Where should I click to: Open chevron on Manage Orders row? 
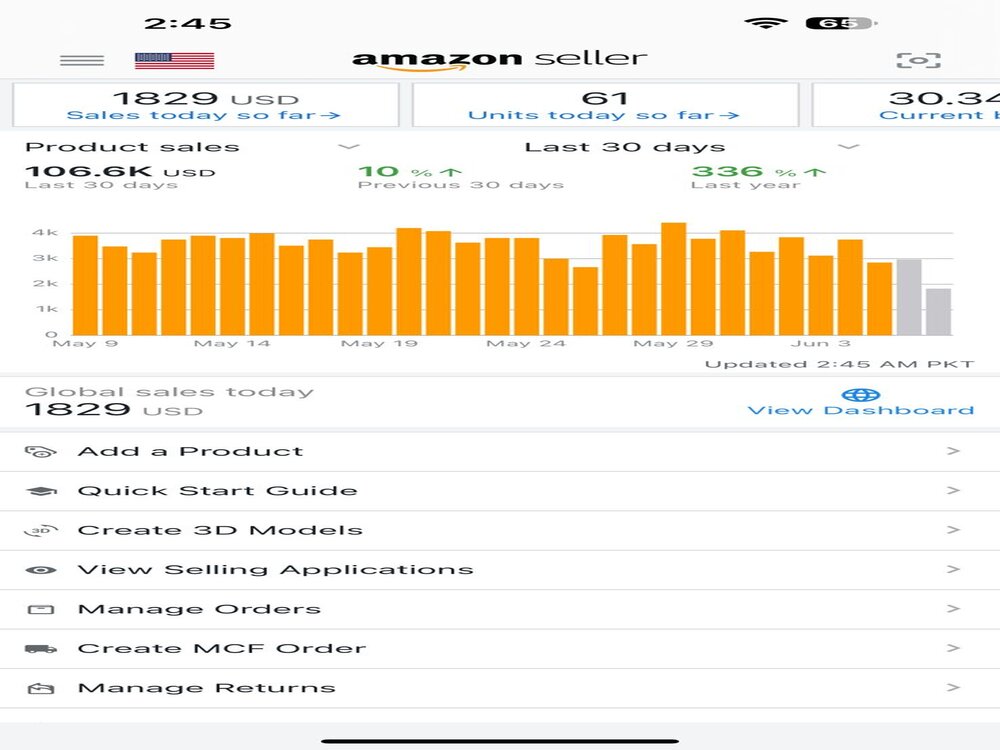click(x=953, y=609)
